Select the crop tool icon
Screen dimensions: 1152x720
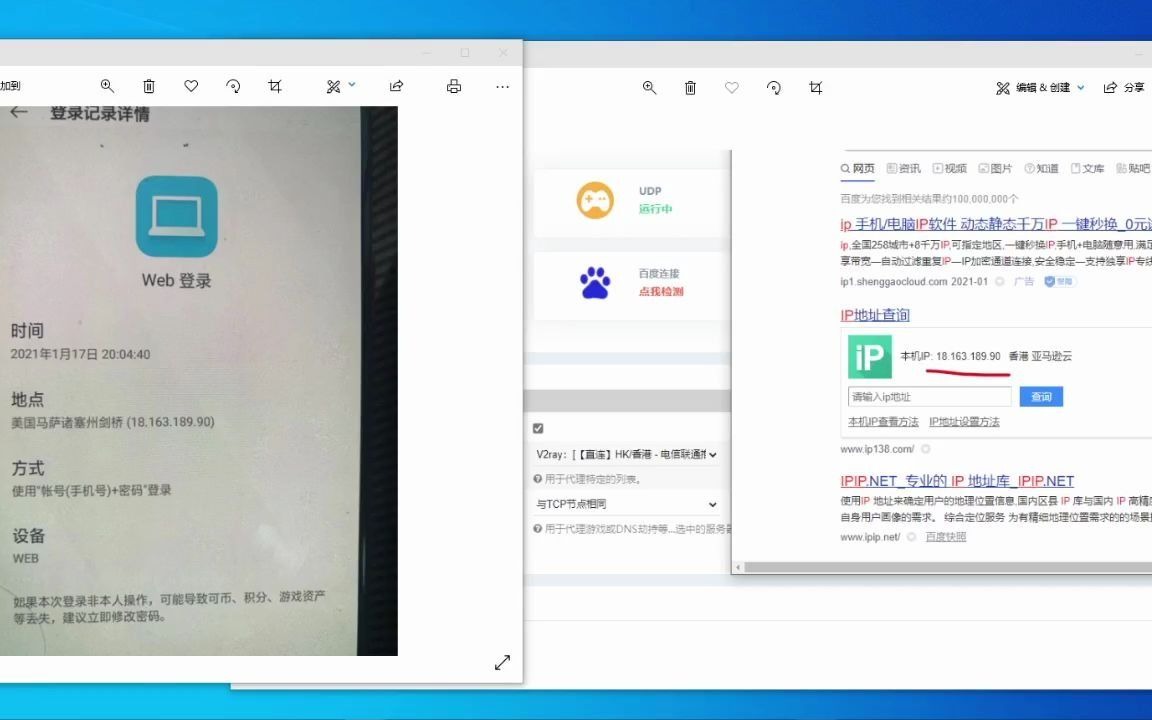(275, 86)
